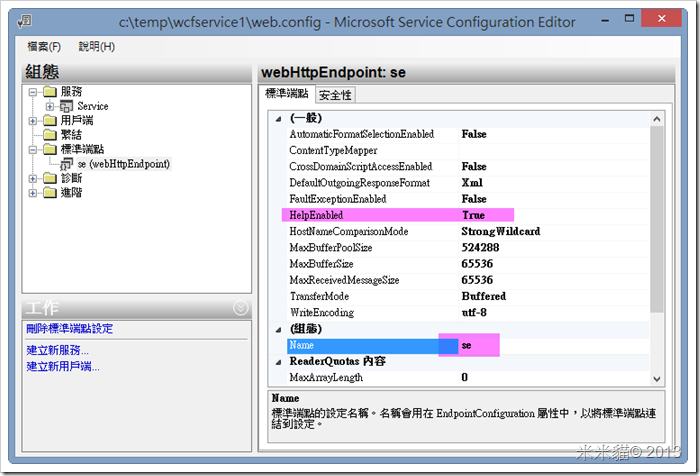Select the 標準端點 tree item
Image resolution: width=700 pixels, height=476 pixels.
click(x=82, y=149)
